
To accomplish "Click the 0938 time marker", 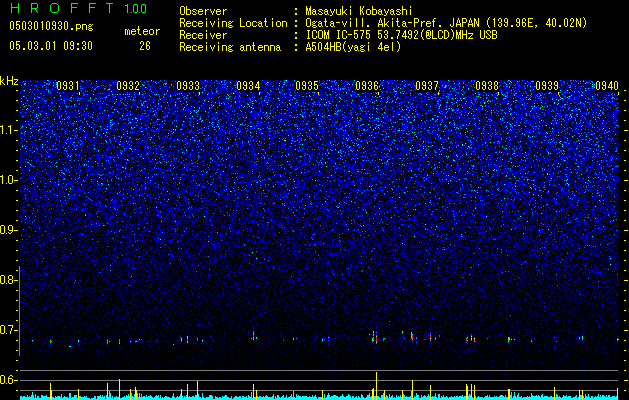I will (487, 85).
